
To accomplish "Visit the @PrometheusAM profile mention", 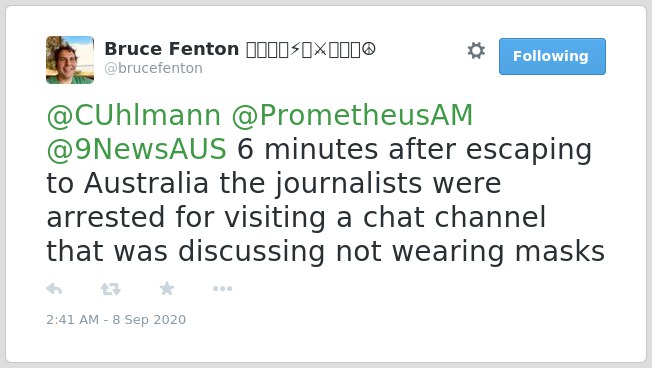I will point(352,115).
